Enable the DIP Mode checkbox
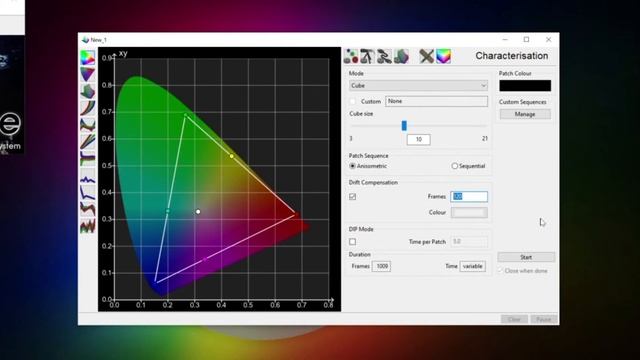Screen dimensions: 640x360 point(353,242)
